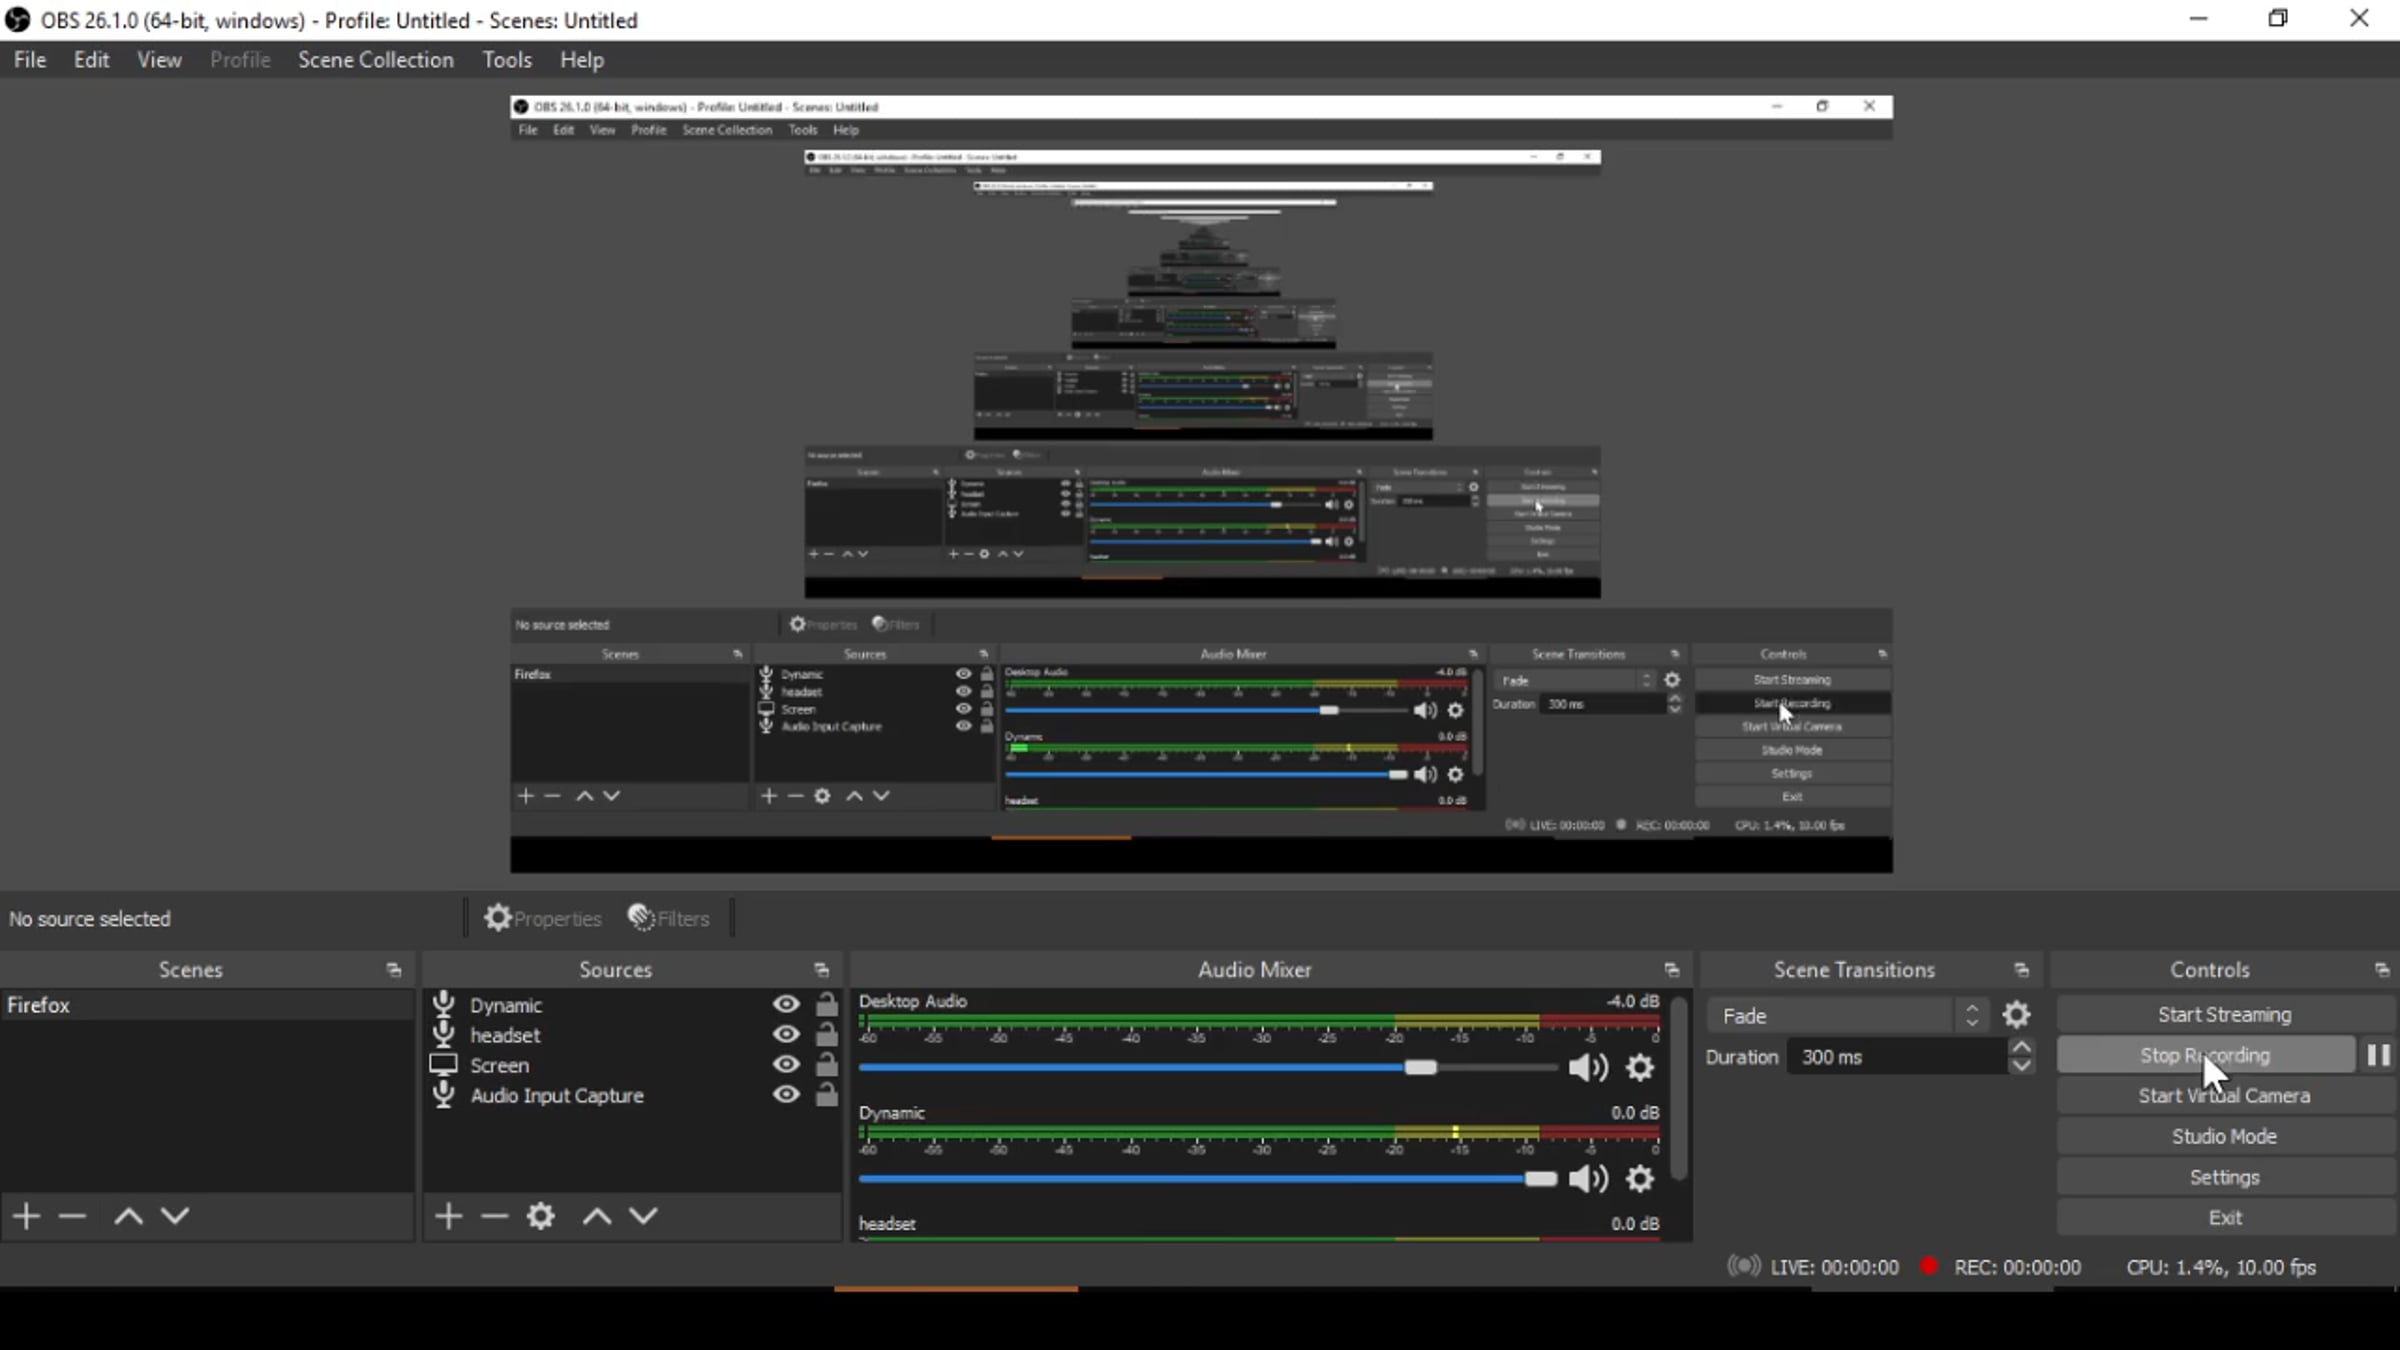Viewport: 2400px width, 1350px height.
Task: Open Dynamic audio settings gear
Action: click(x=1640, y=1179)
